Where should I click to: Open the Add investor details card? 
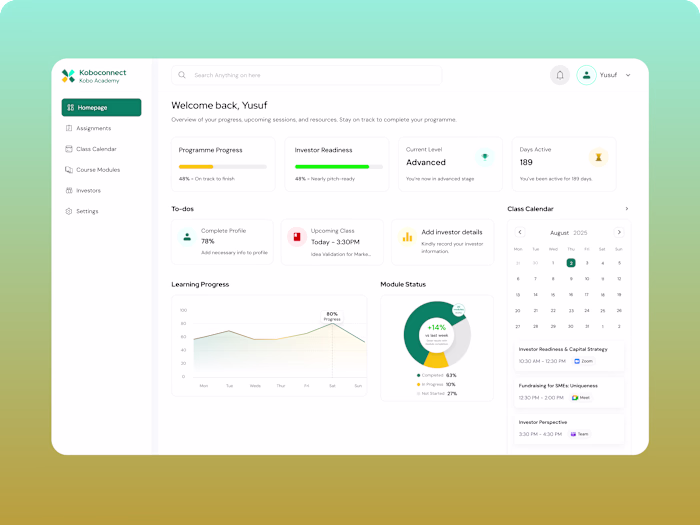[442, 242]
